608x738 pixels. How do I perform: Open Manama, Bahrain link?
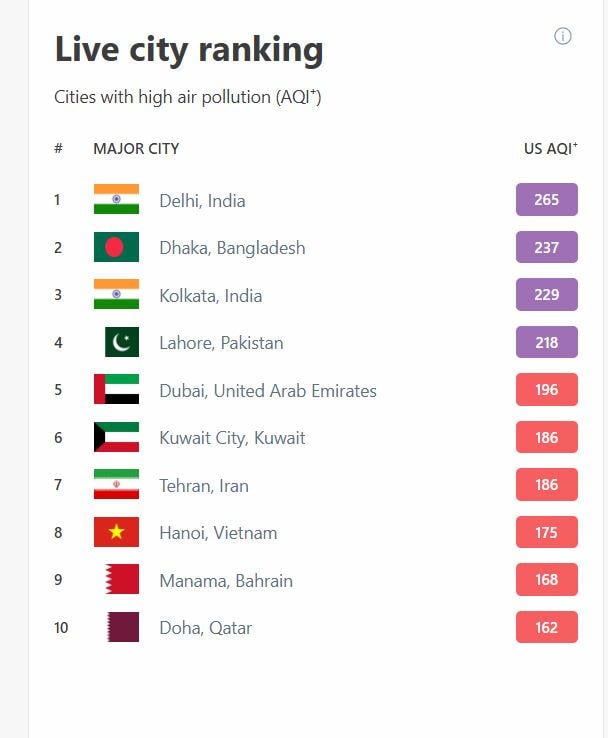[226, 581]
